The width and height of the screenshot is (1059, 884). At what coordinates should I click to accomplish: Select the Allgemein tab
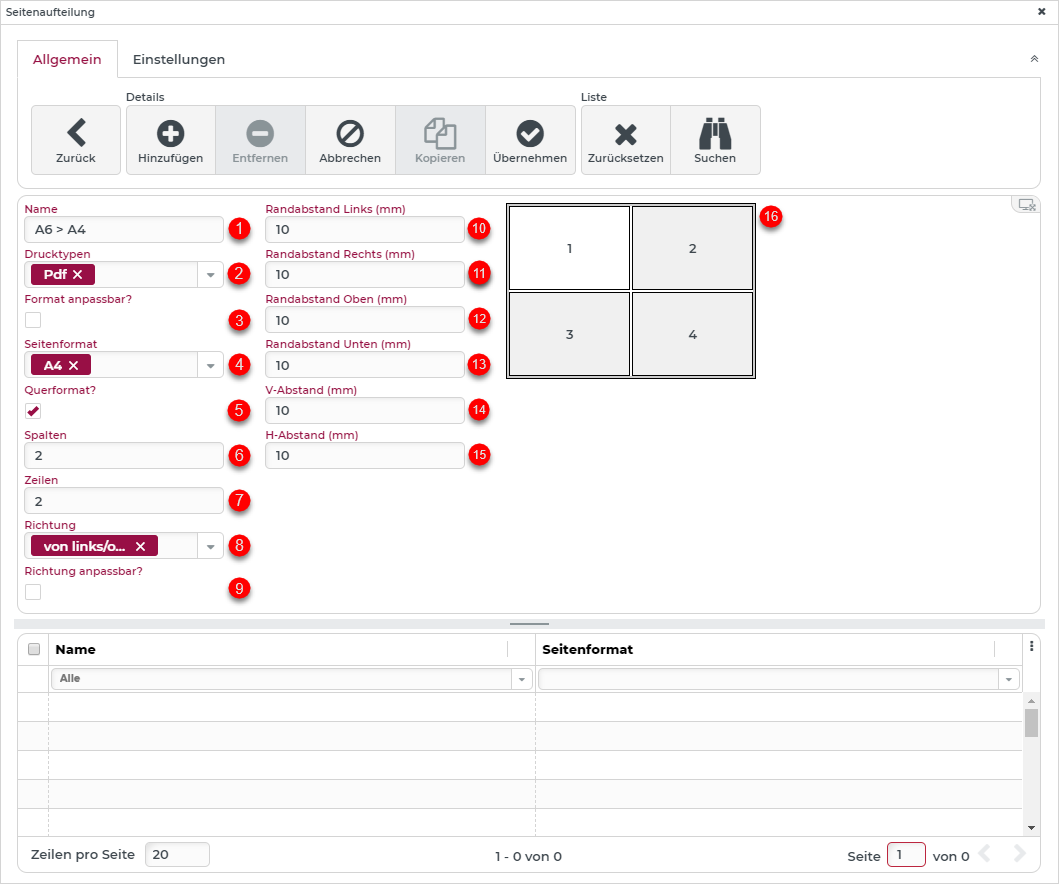point(67,59)
